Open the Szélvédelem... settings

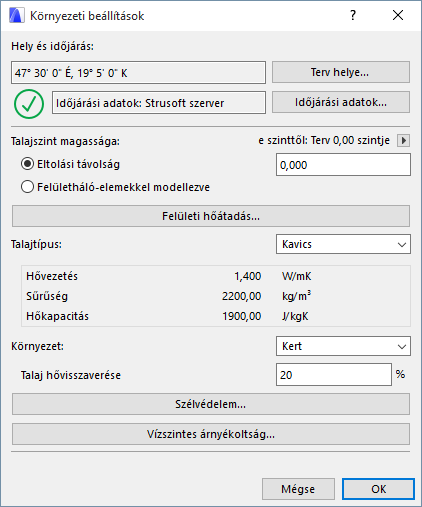(211, 404)
